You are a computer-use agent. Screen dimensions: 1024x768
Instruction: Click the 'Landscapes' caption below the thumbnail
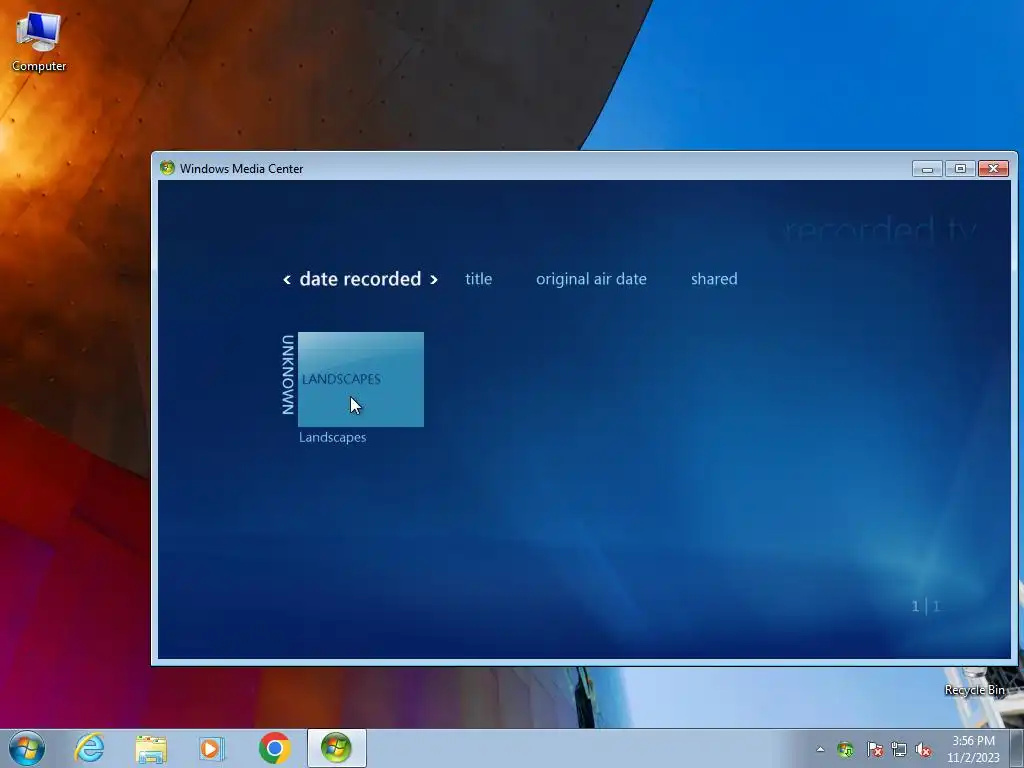click(x=332, y=438)
